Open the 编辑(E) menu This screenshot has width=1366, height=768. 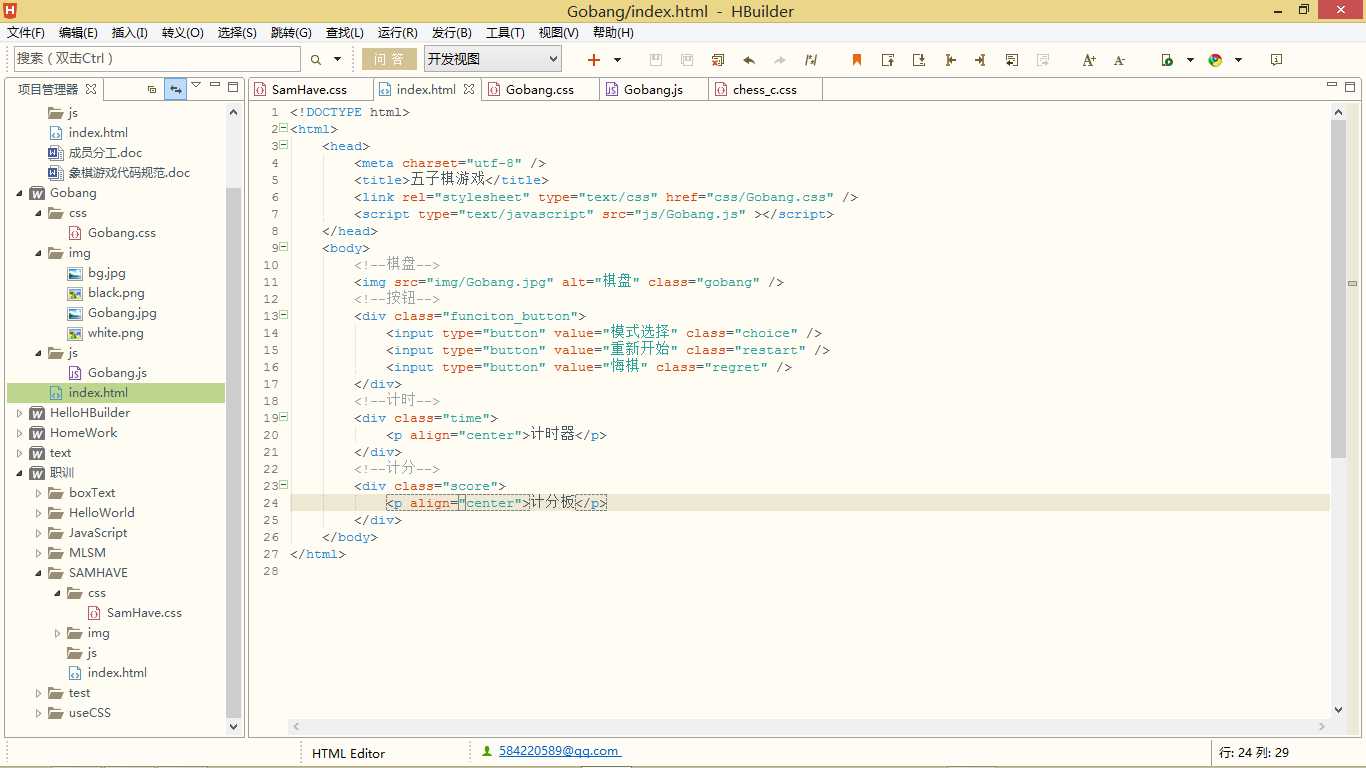tap(79, 33)
